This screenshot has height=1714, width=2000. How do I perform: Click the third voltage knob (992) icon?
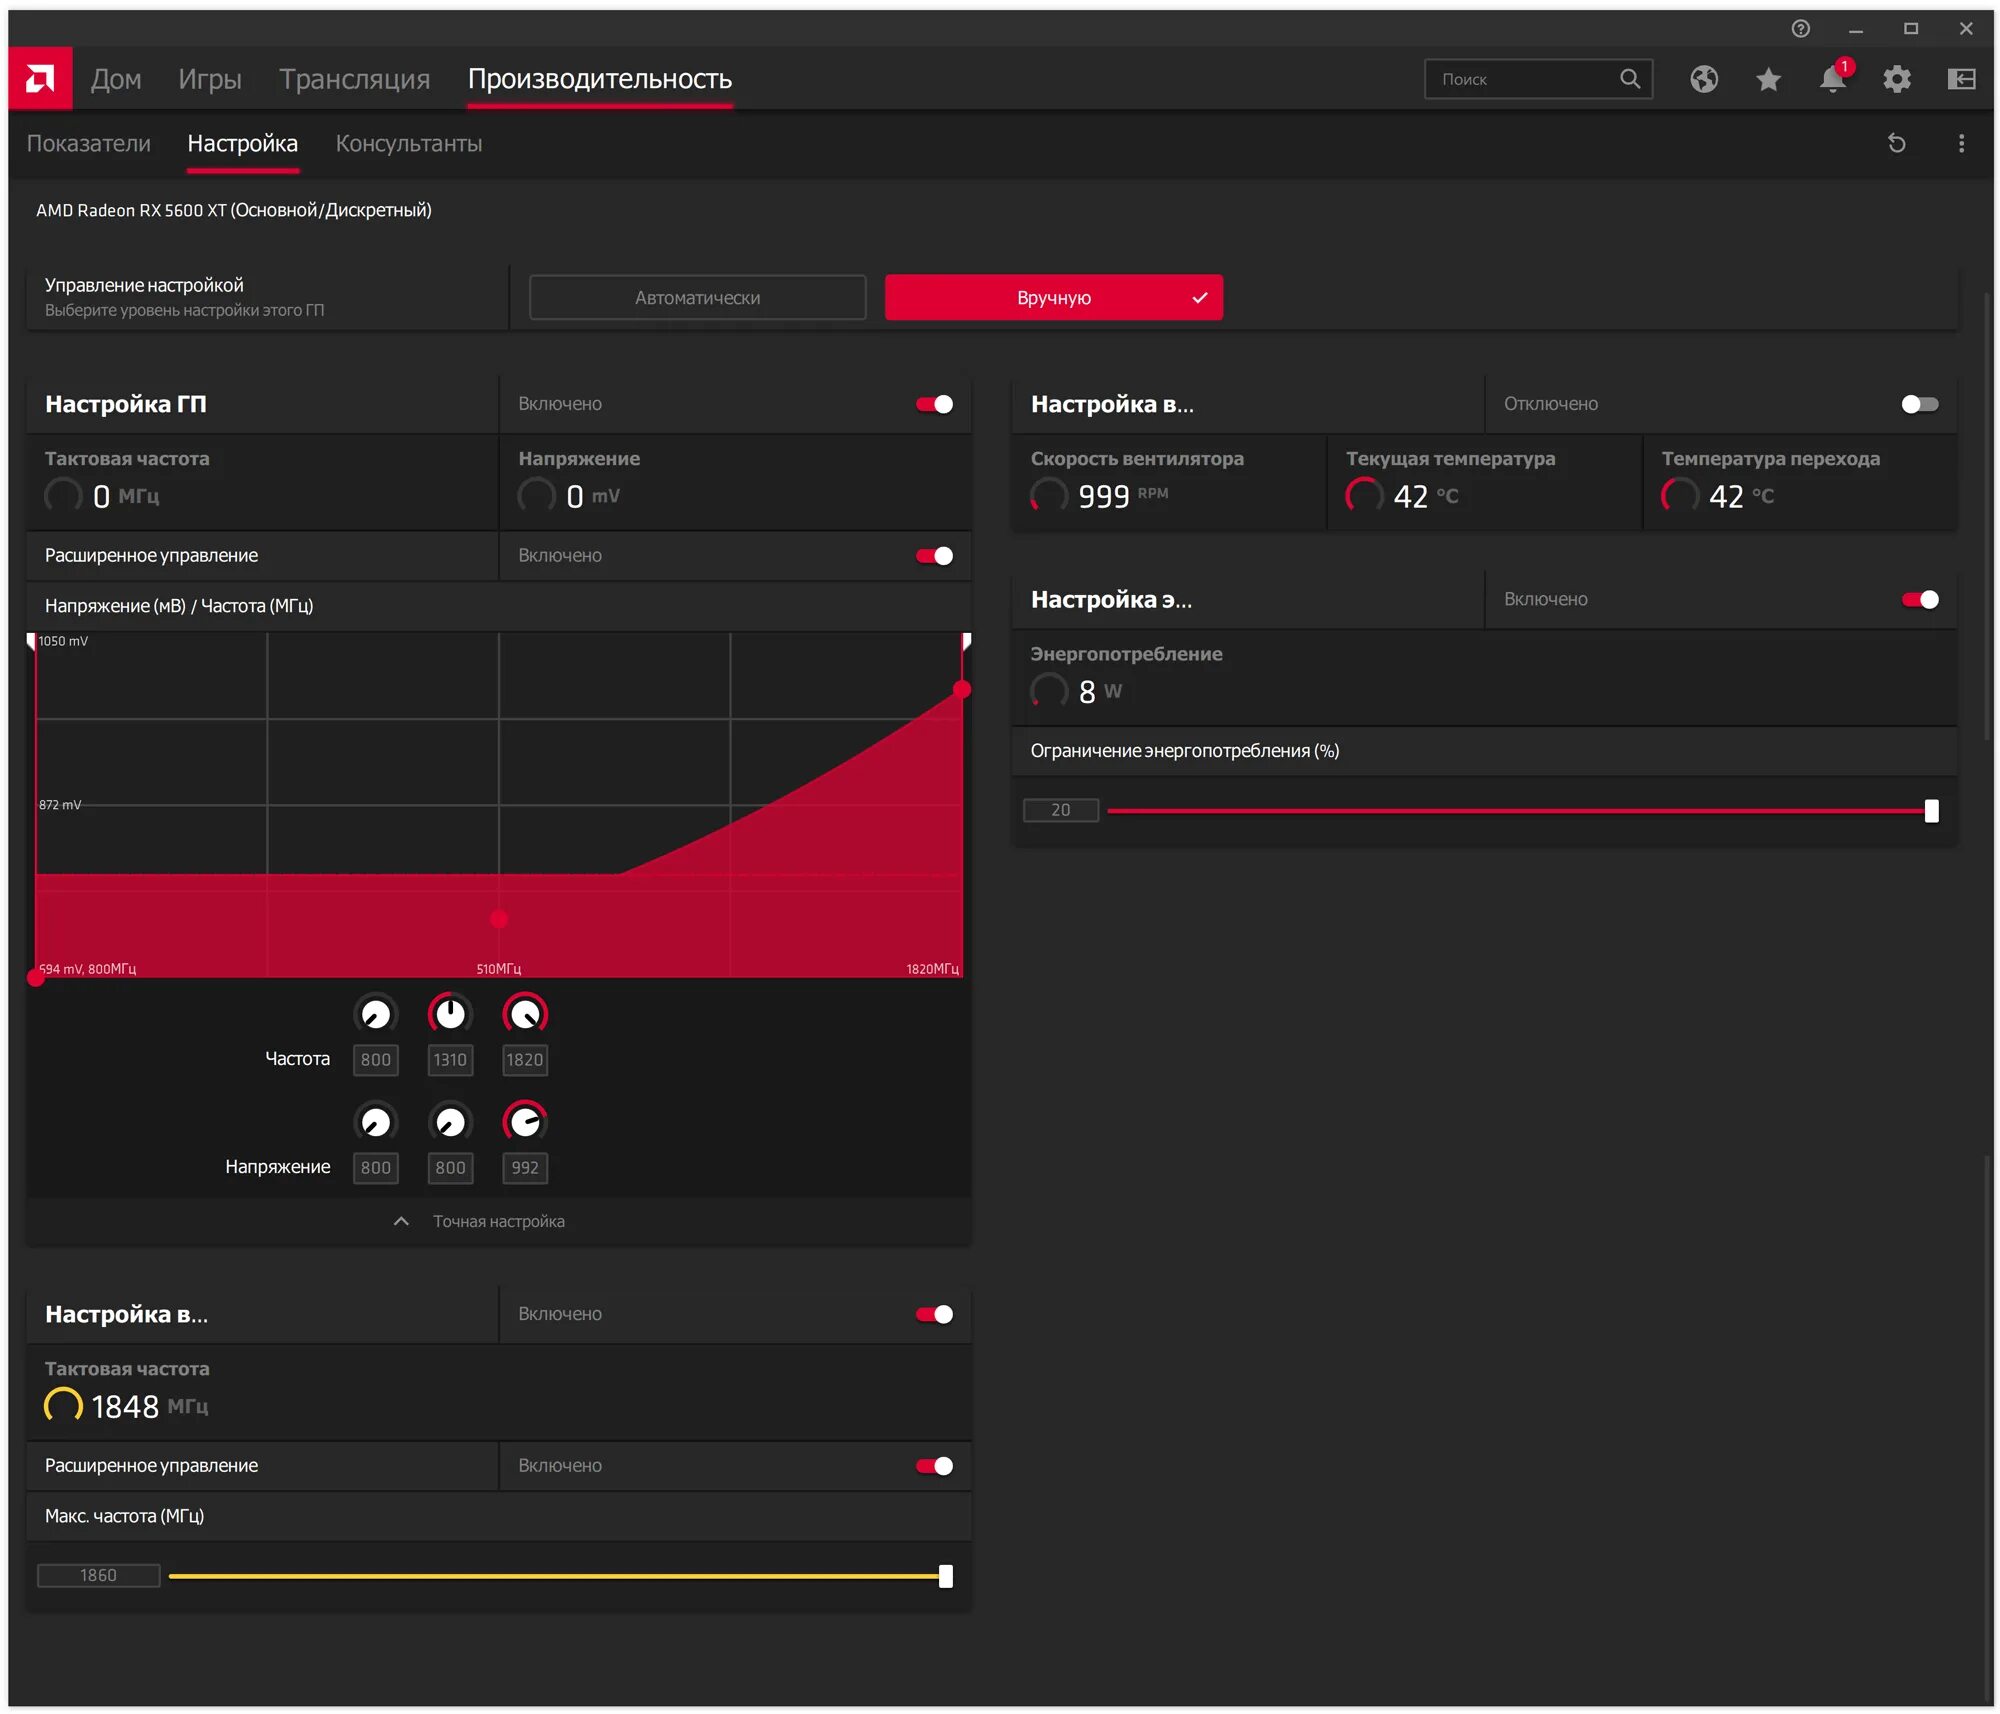pos(524,1122)
